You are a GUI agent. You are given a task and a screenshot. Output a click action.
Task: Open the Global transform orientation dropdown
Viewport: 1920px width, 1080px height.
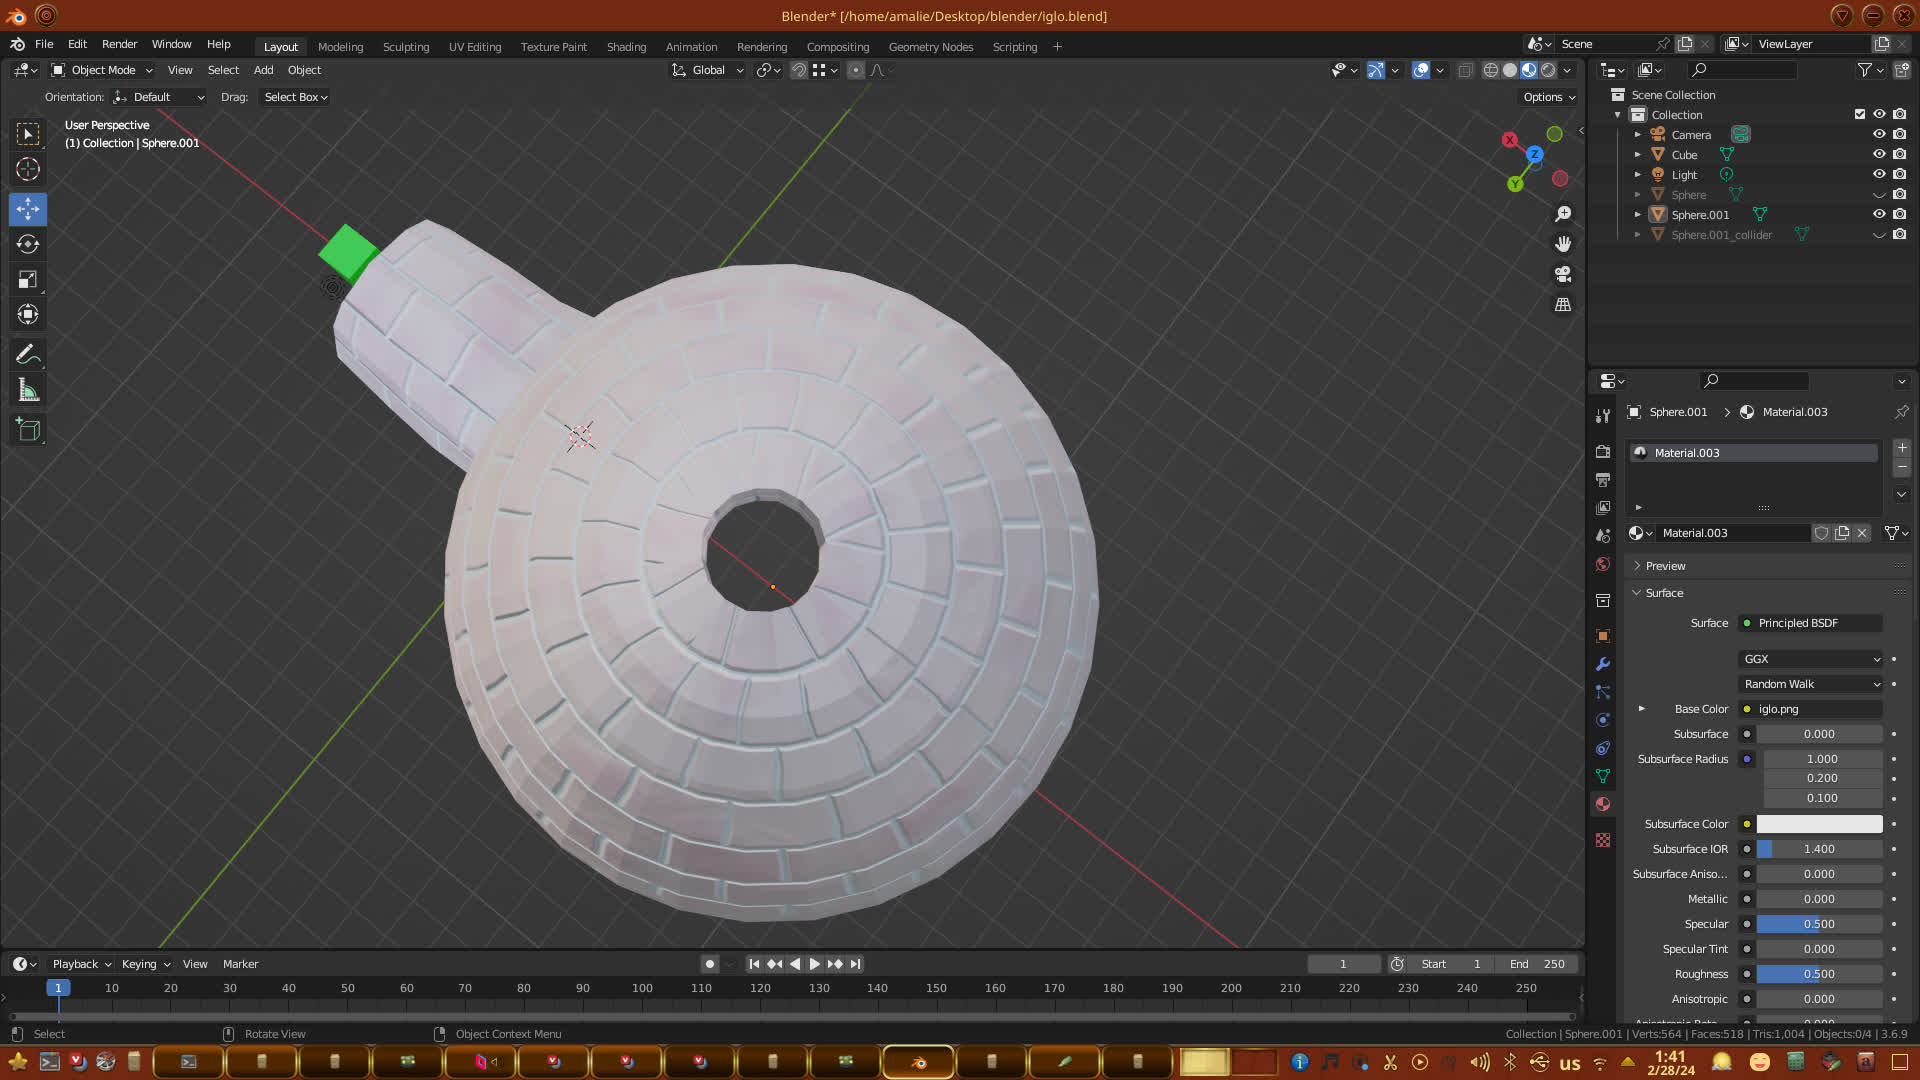coord(708,70)
